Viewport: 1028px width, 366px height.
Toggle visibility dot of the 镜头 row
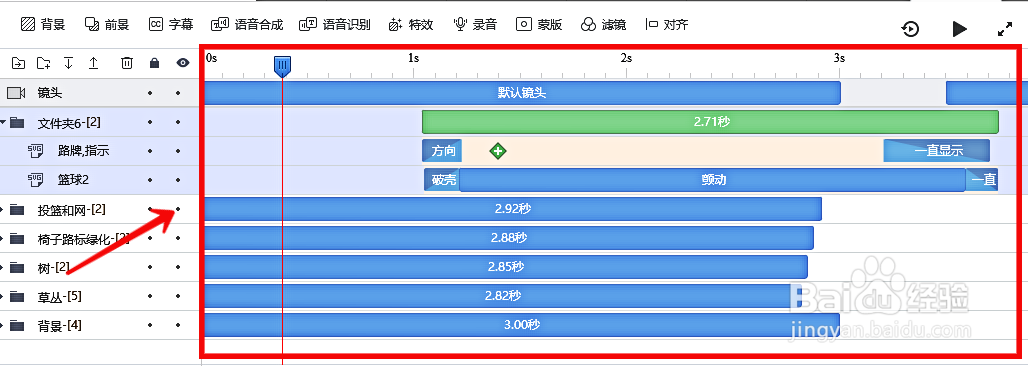point(178,93)
